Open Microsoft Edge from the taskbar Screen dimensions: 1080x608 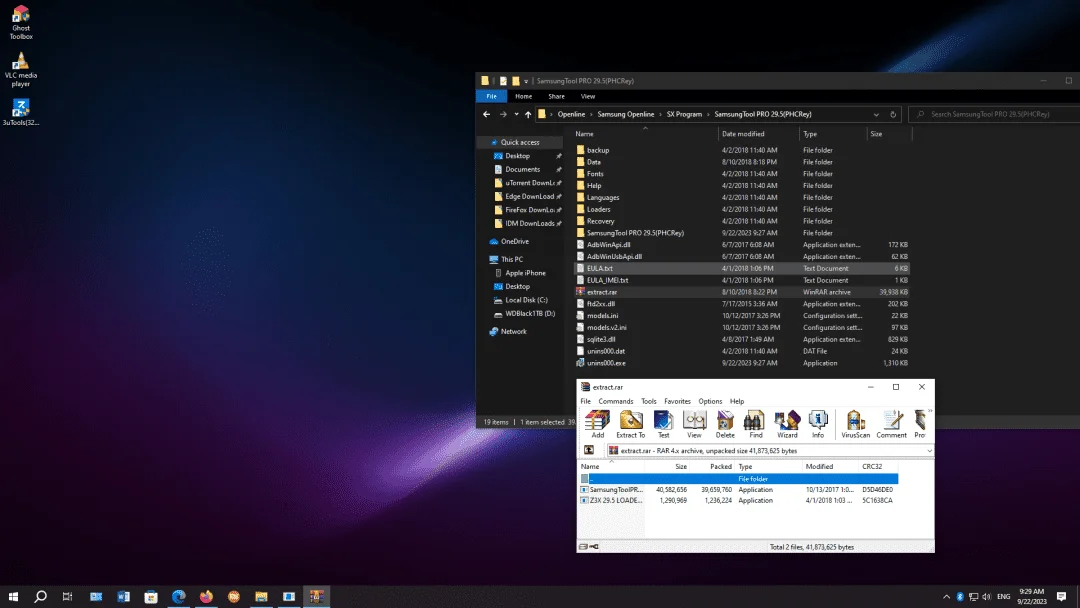click(178, 596)
